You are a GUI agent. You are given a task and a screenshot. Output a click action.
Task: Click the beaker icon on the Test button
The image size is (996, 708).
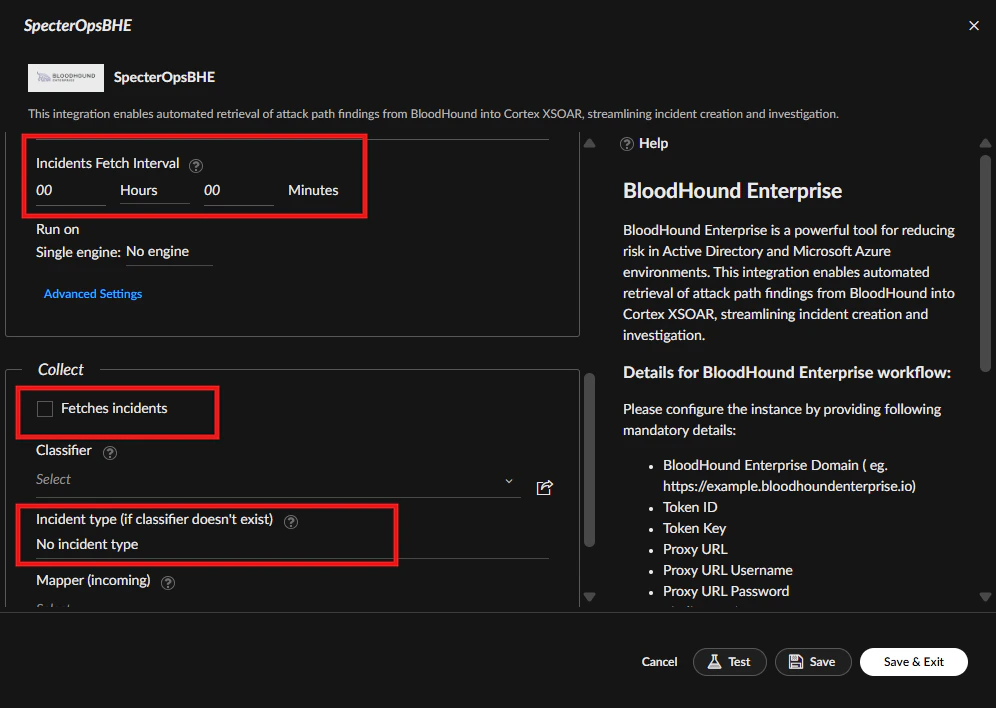coord(714,661)
